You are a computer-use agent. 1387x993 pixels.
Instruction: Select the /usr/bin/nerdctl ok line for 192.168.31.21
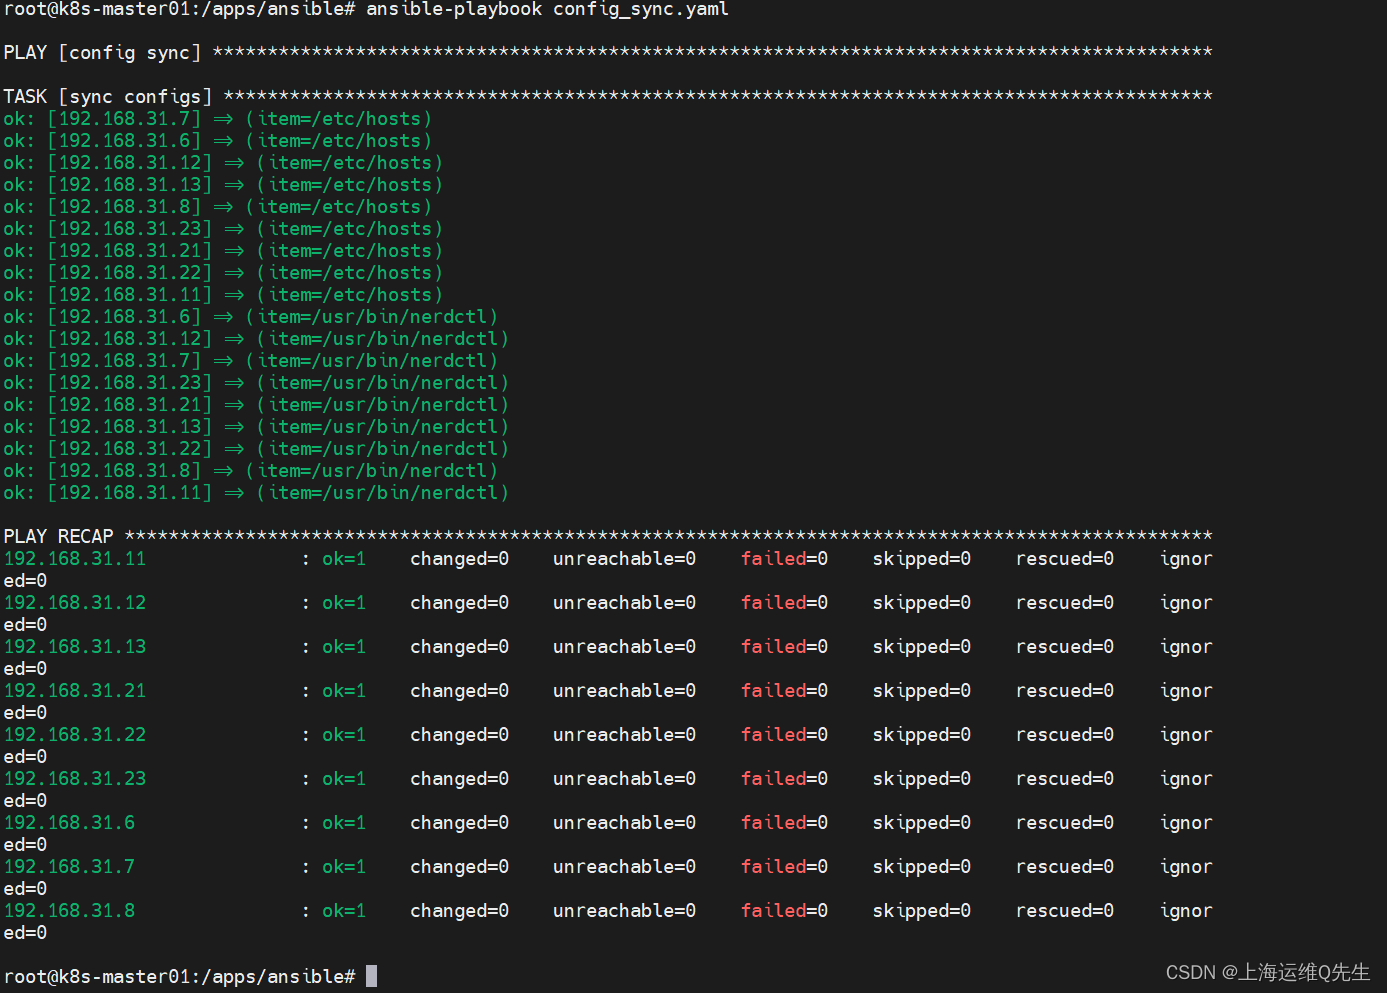(256, 405)
